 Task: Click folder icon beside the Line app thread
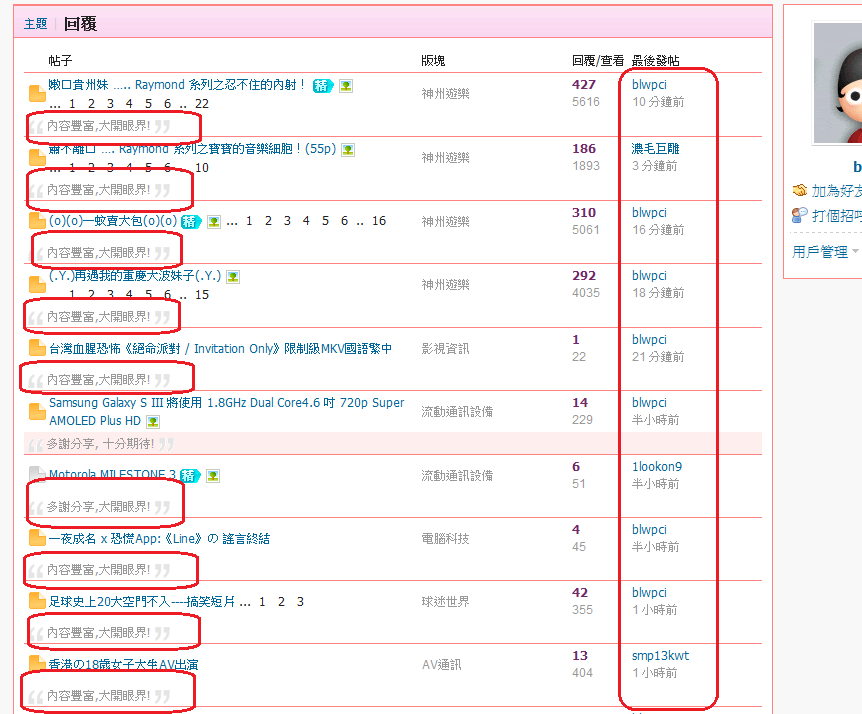click(37, 539)
